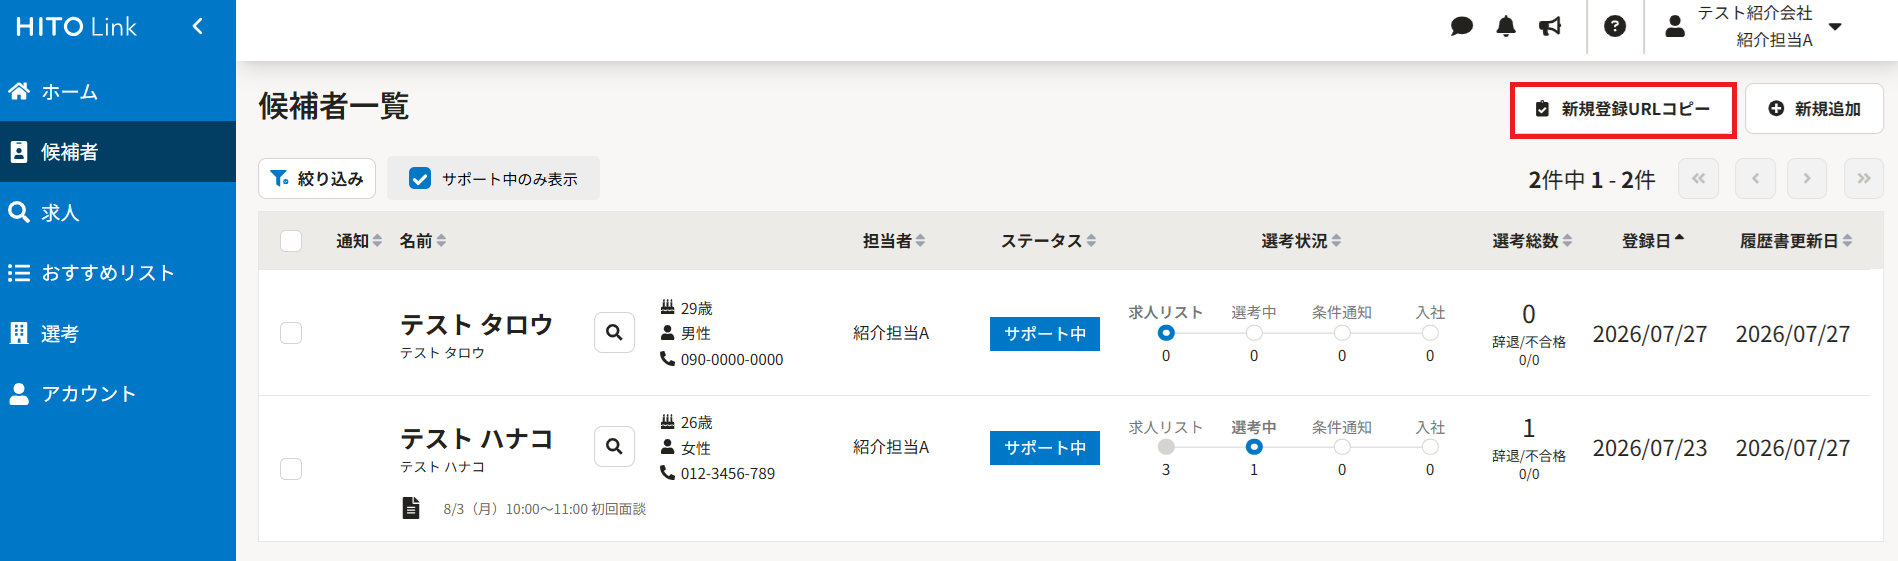The width and height of the screenshot is (1898, 561).
Task: Collapse sidebar with the chevron arrow
Action: [x=198, y=26]
